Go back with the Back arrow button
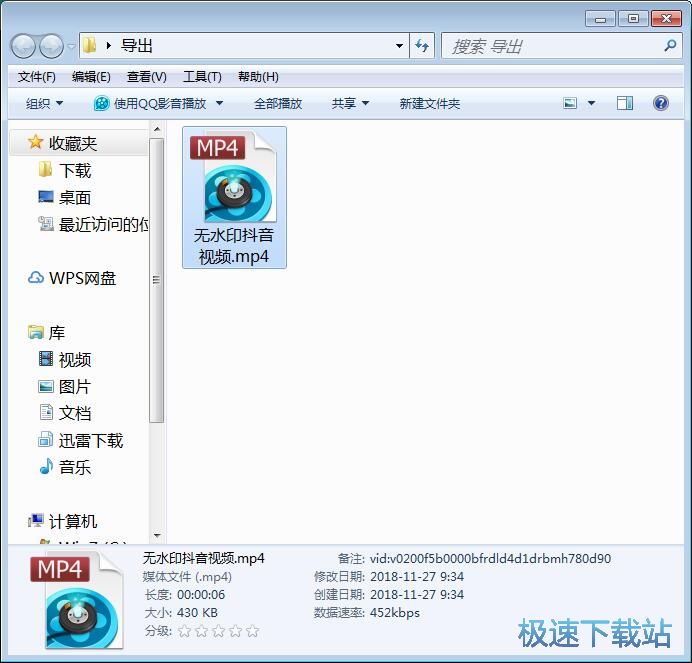 pos(23,46)
